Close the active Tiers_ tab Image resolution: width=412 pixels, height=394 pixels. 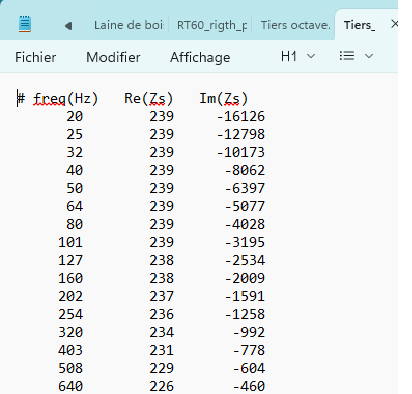[x=394, y=24]
